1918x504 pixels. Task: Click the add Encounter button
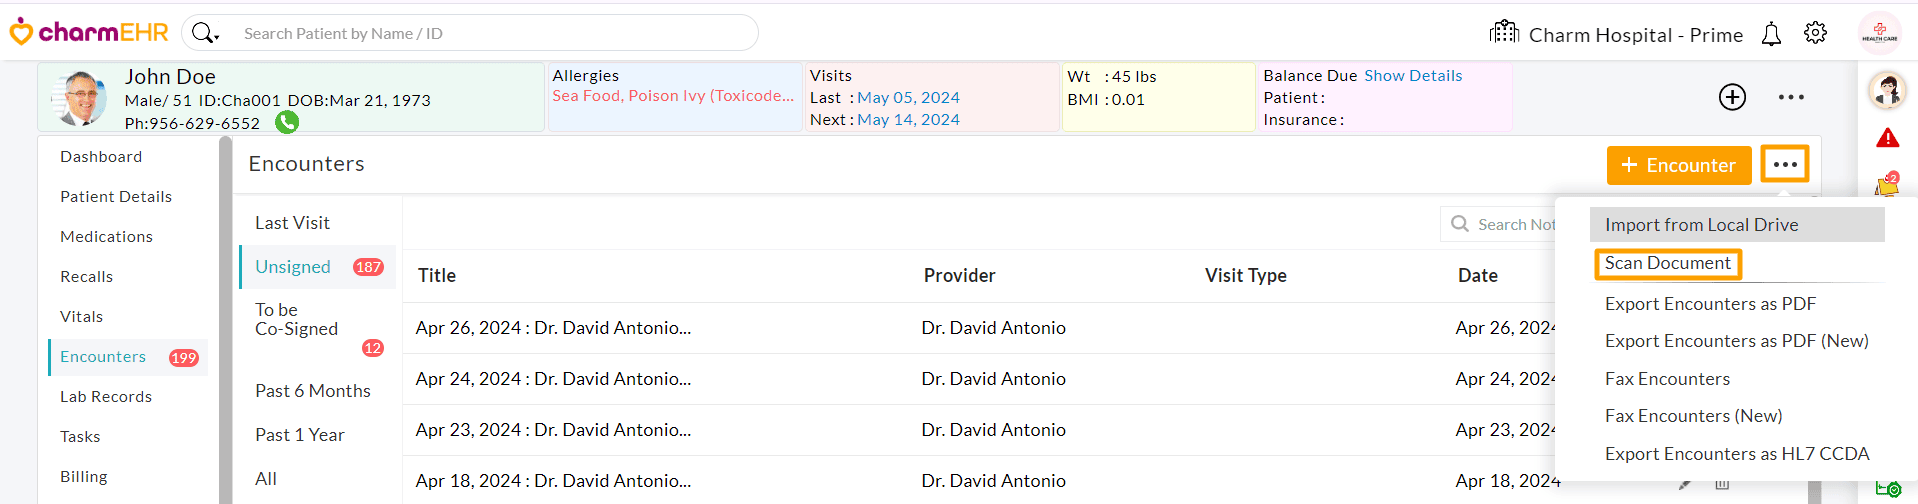point(1678,165)
